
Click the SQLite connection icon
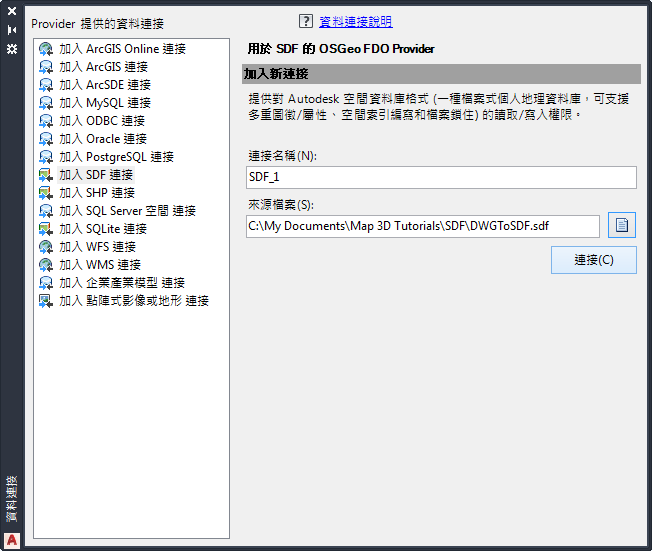46,229
